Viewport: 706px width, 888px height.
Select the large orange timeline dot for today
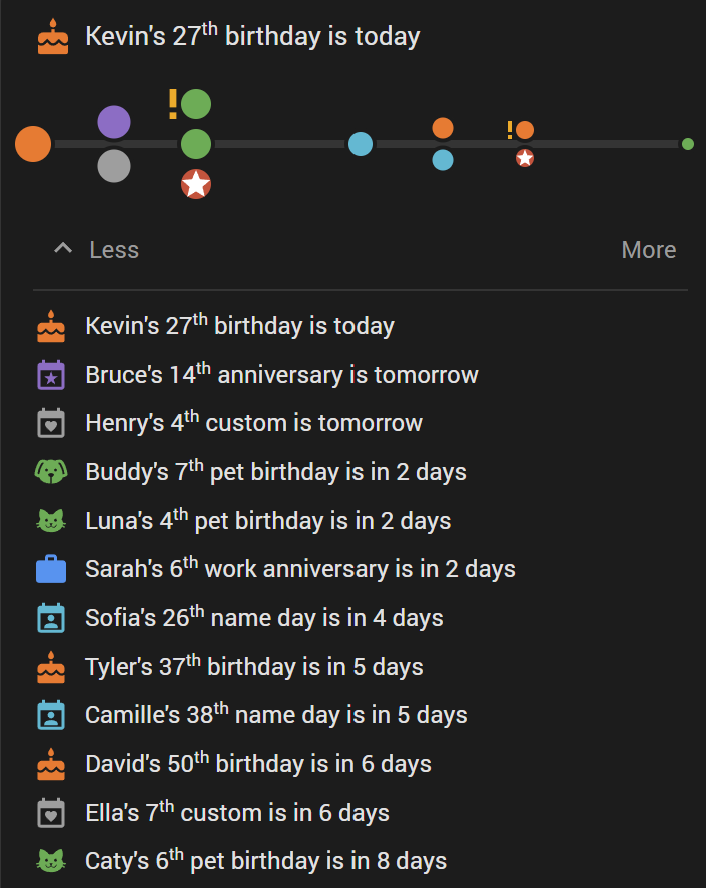tap(33, 144)
